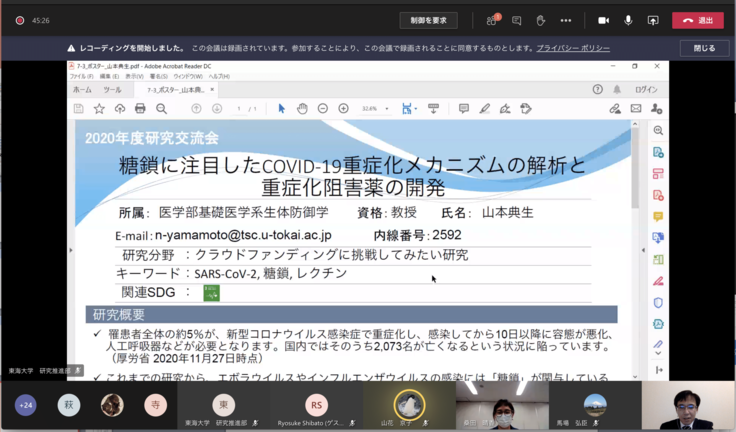Toggle screen sharing in Teams

pos(653,20)
